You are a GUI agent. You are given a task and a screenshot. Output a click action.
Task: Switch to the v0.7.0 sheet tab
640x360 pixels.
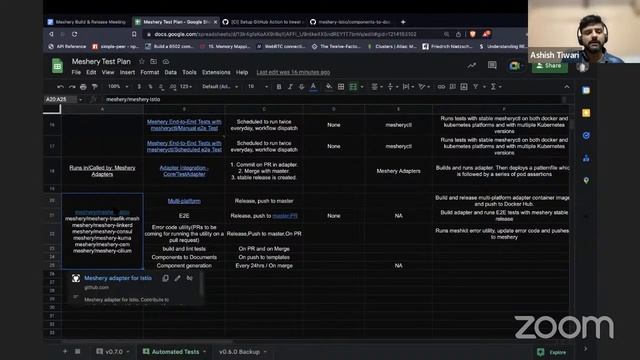tap(113, 351)
